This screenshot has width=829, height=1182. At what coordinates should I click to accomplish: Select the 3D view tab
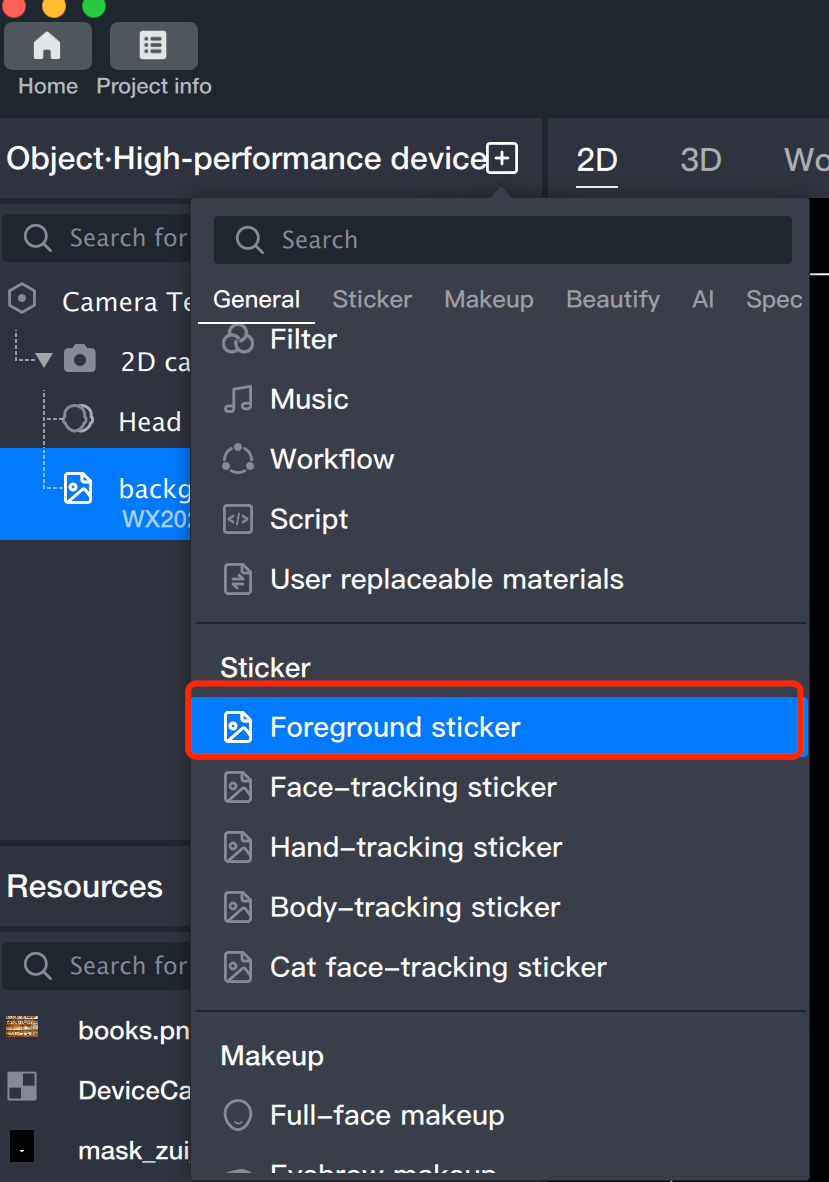coord(700,160)
